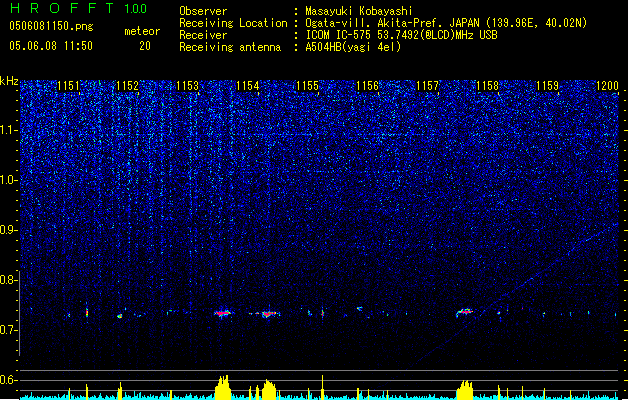Click the 1154 time marker

point(248,85)
